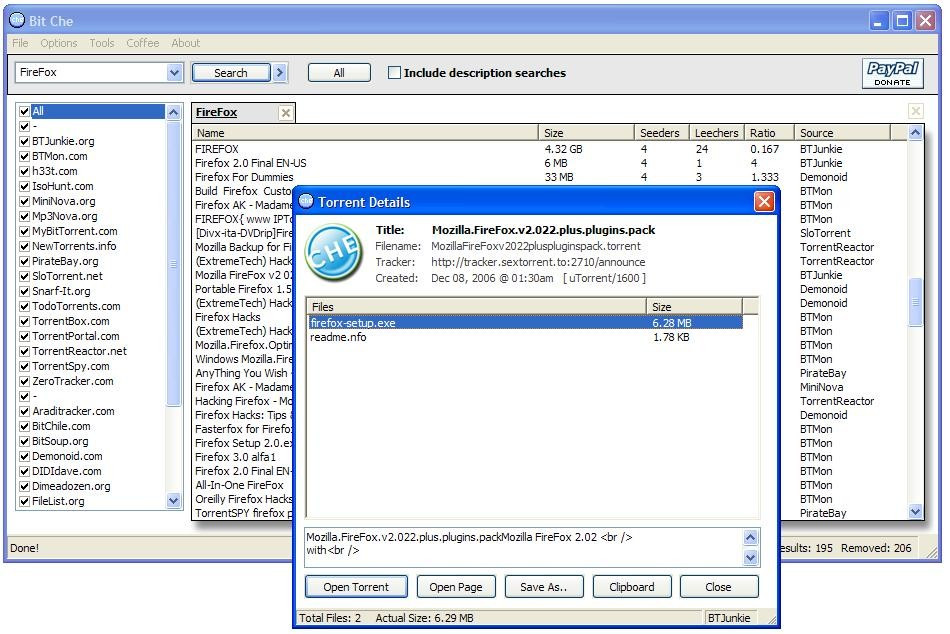Expand the FireFox search term dropdown
This screenshot has height=634, width=950.
[x=175, y=73]
